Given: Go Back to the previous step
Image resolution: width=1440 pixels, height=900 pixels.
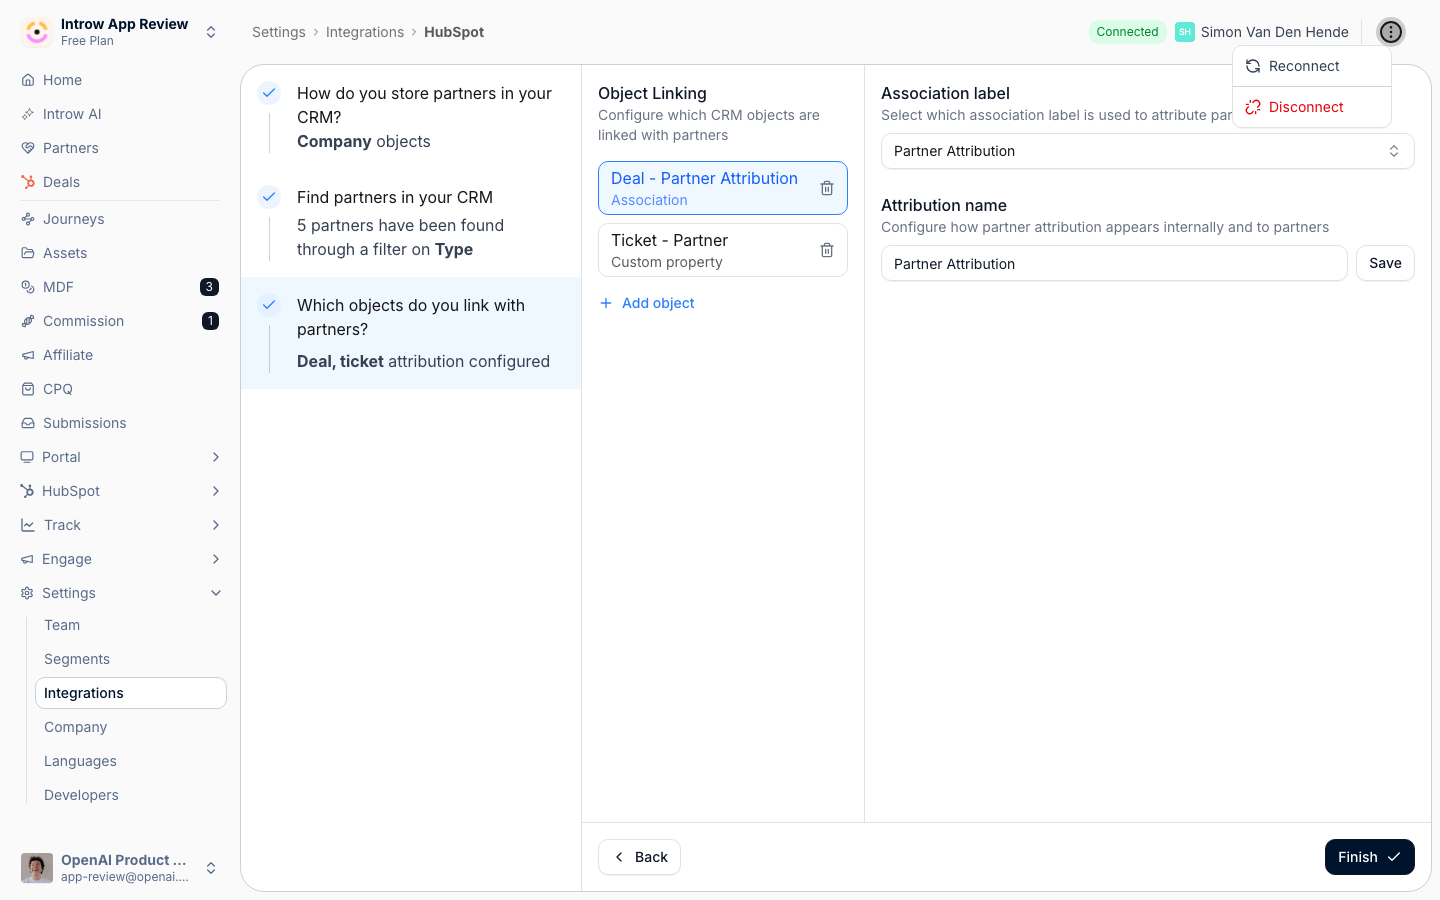Looking at the screenshot, I should (x=639, y=857).
